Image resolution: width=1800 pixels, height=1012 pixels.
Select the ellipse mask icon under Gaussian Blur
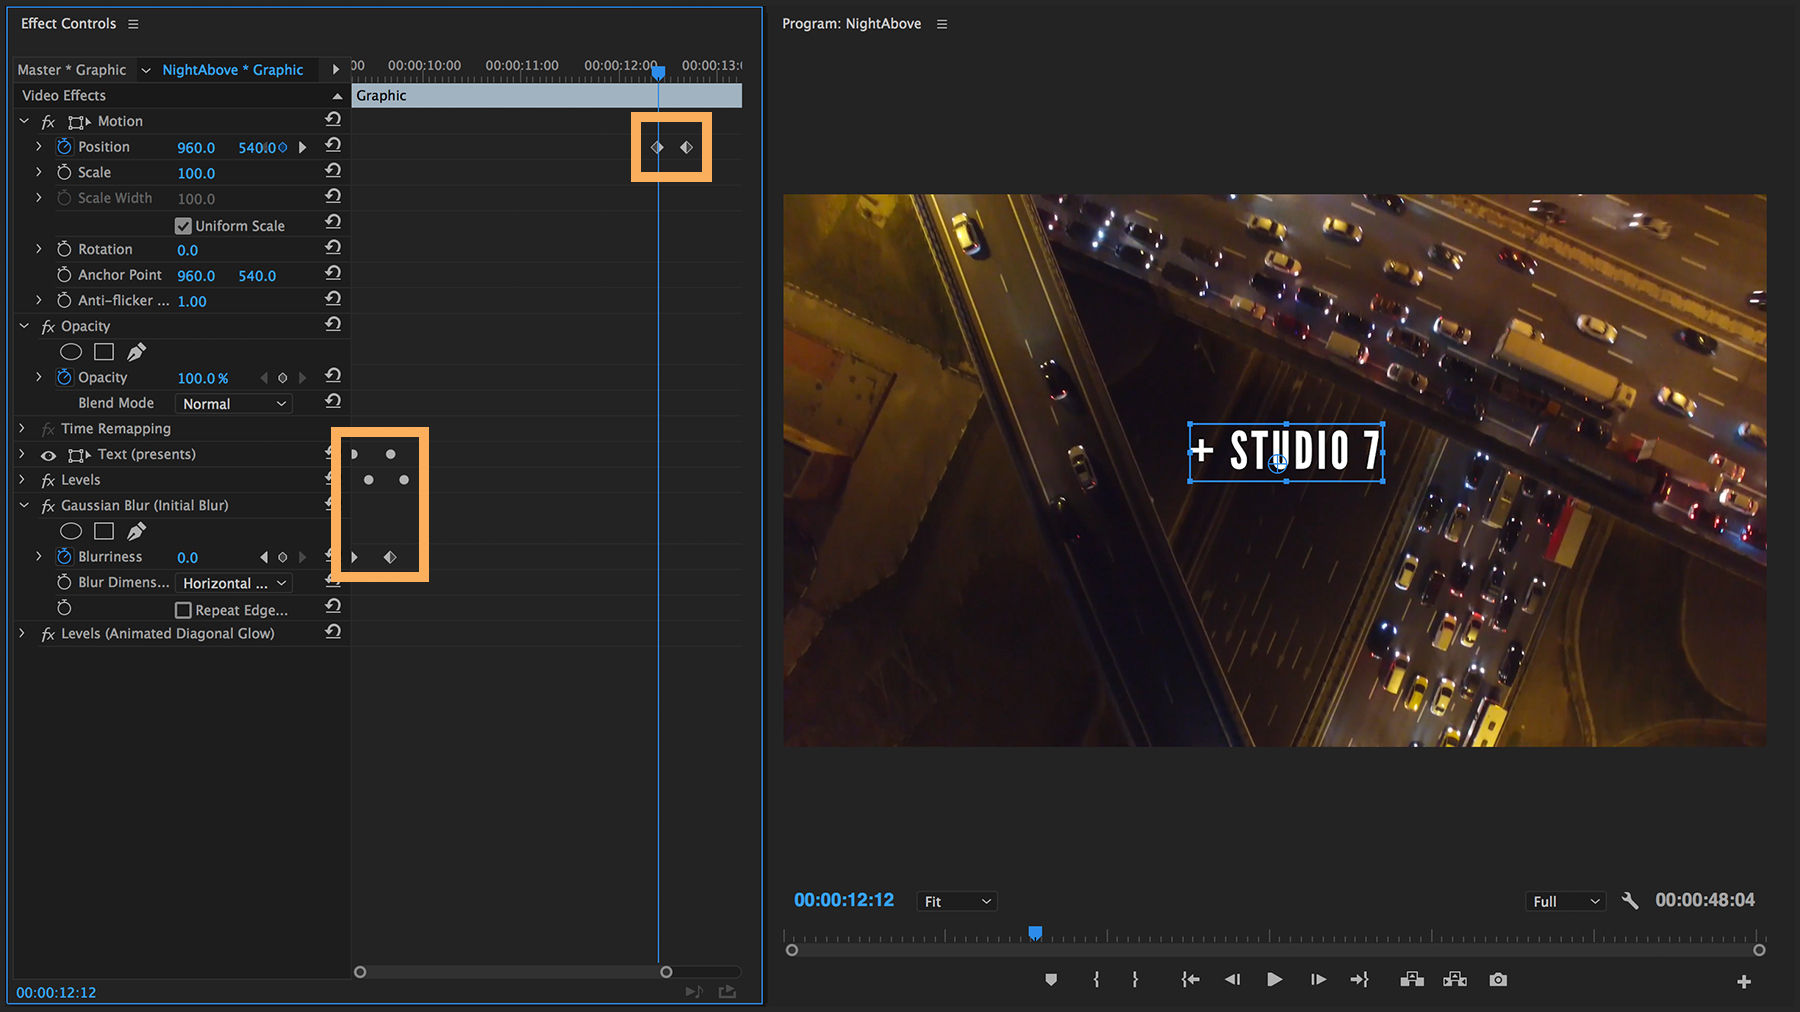pyautogui.click(x=70, y=530)
